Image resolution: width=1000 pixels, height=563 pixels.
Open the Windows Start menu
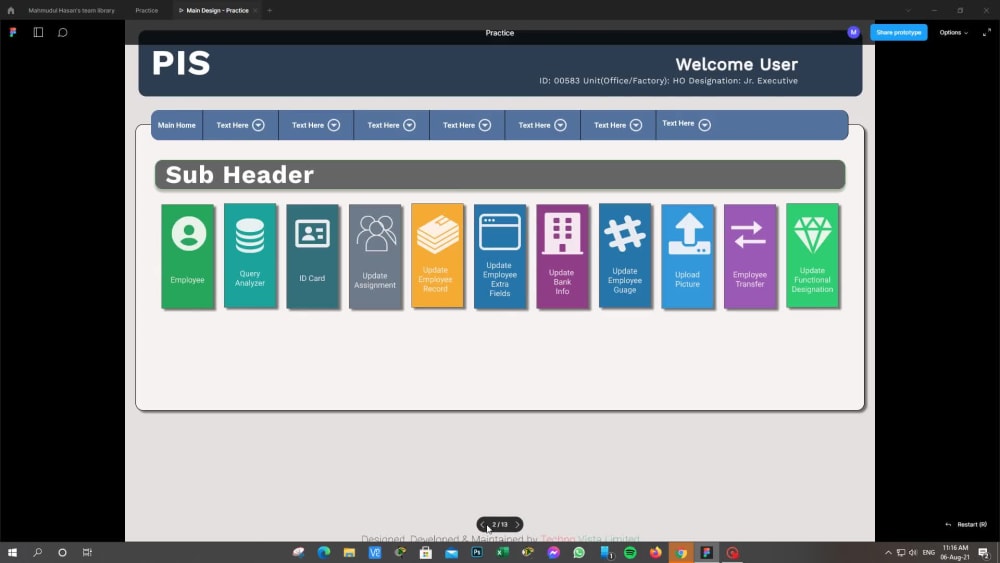(12, 552)
